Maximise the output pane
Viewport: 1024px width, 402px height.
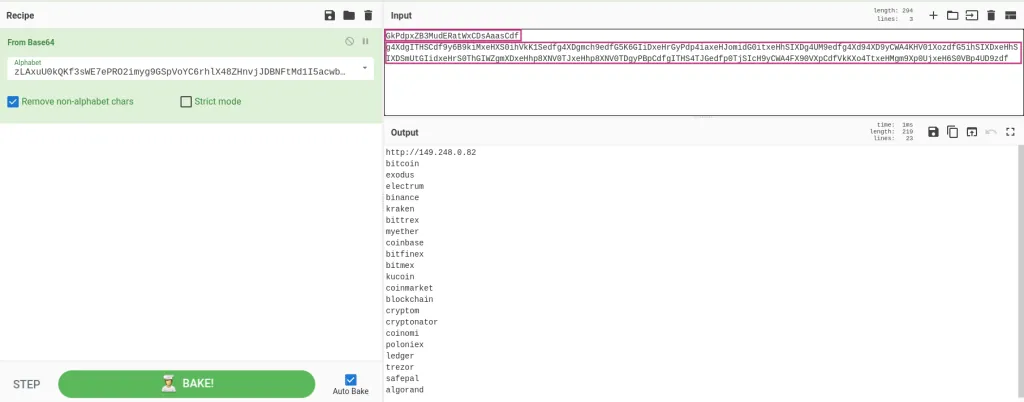(x=1010, y=132)
